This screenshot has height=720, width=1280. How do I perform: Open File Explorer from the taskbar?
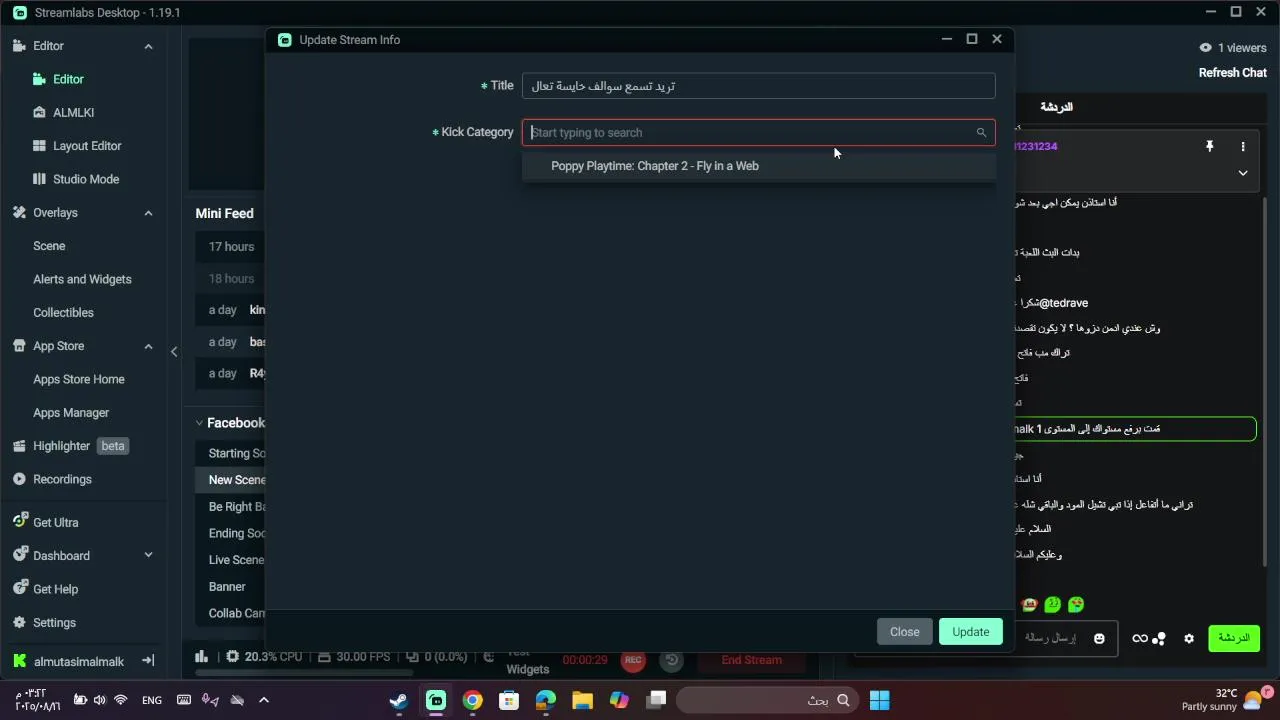pyautogui.click(x=582, y=701)
